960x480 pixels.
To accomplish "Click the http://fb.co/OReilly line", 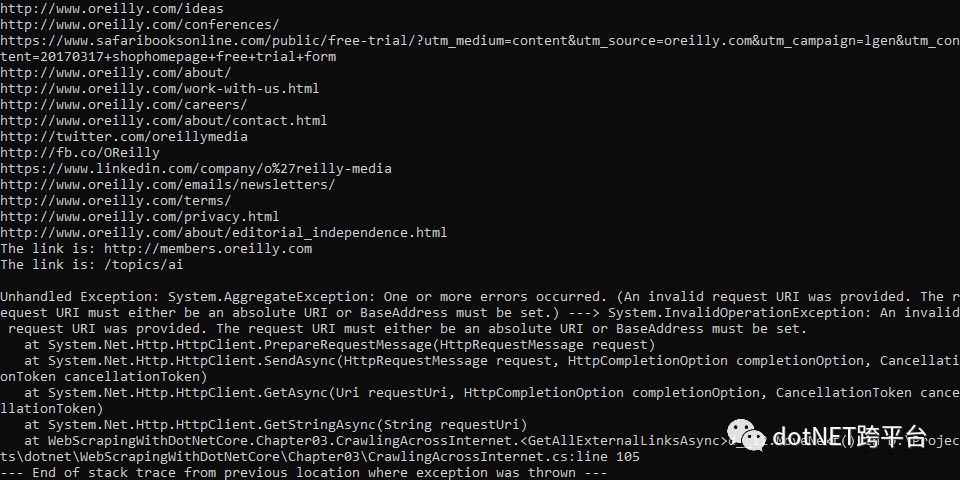I will (x=80, y=152).
